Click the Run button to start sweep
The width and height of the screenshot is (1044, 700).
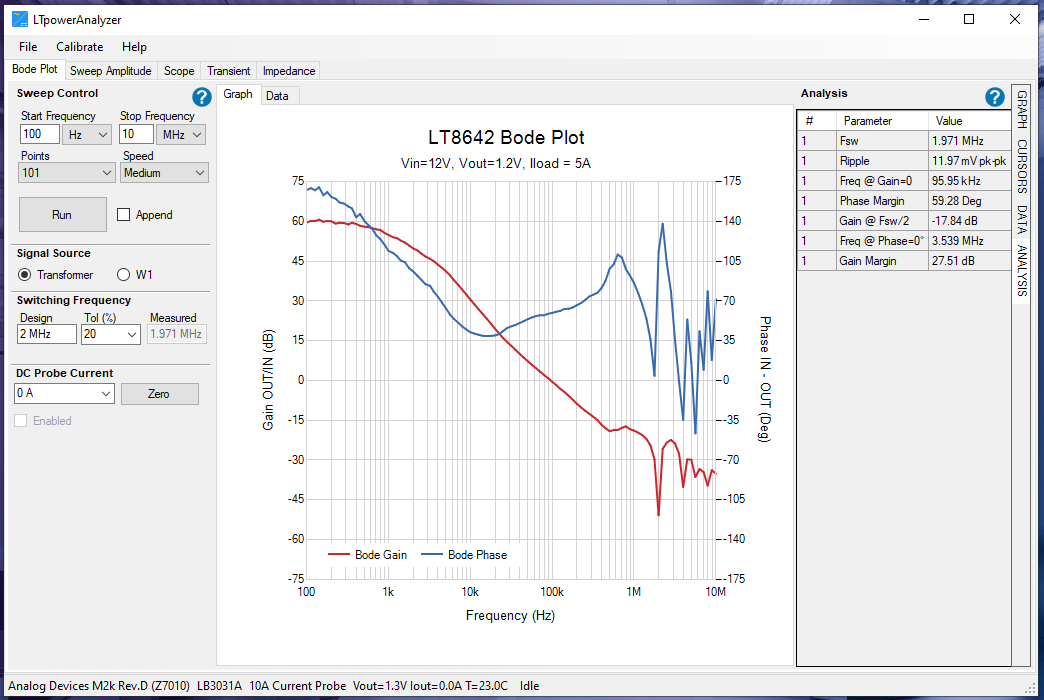tap(62, 214)
